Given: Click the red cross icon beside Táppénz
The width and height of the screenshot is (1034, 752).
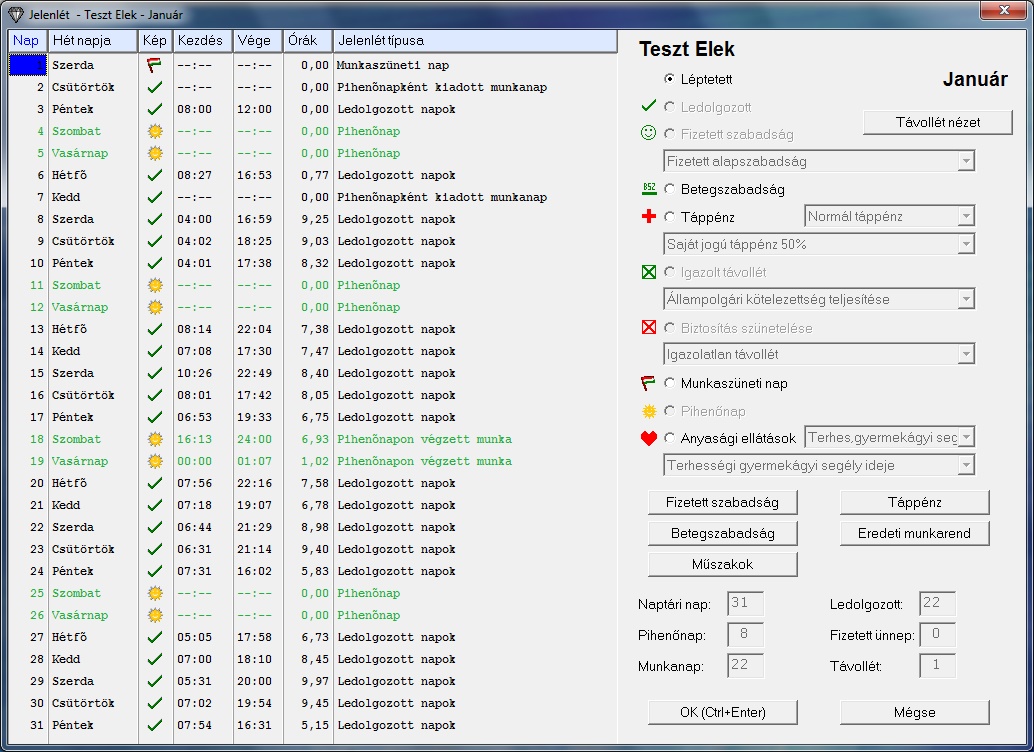Looking at the screenshot, I should point(649,216).
